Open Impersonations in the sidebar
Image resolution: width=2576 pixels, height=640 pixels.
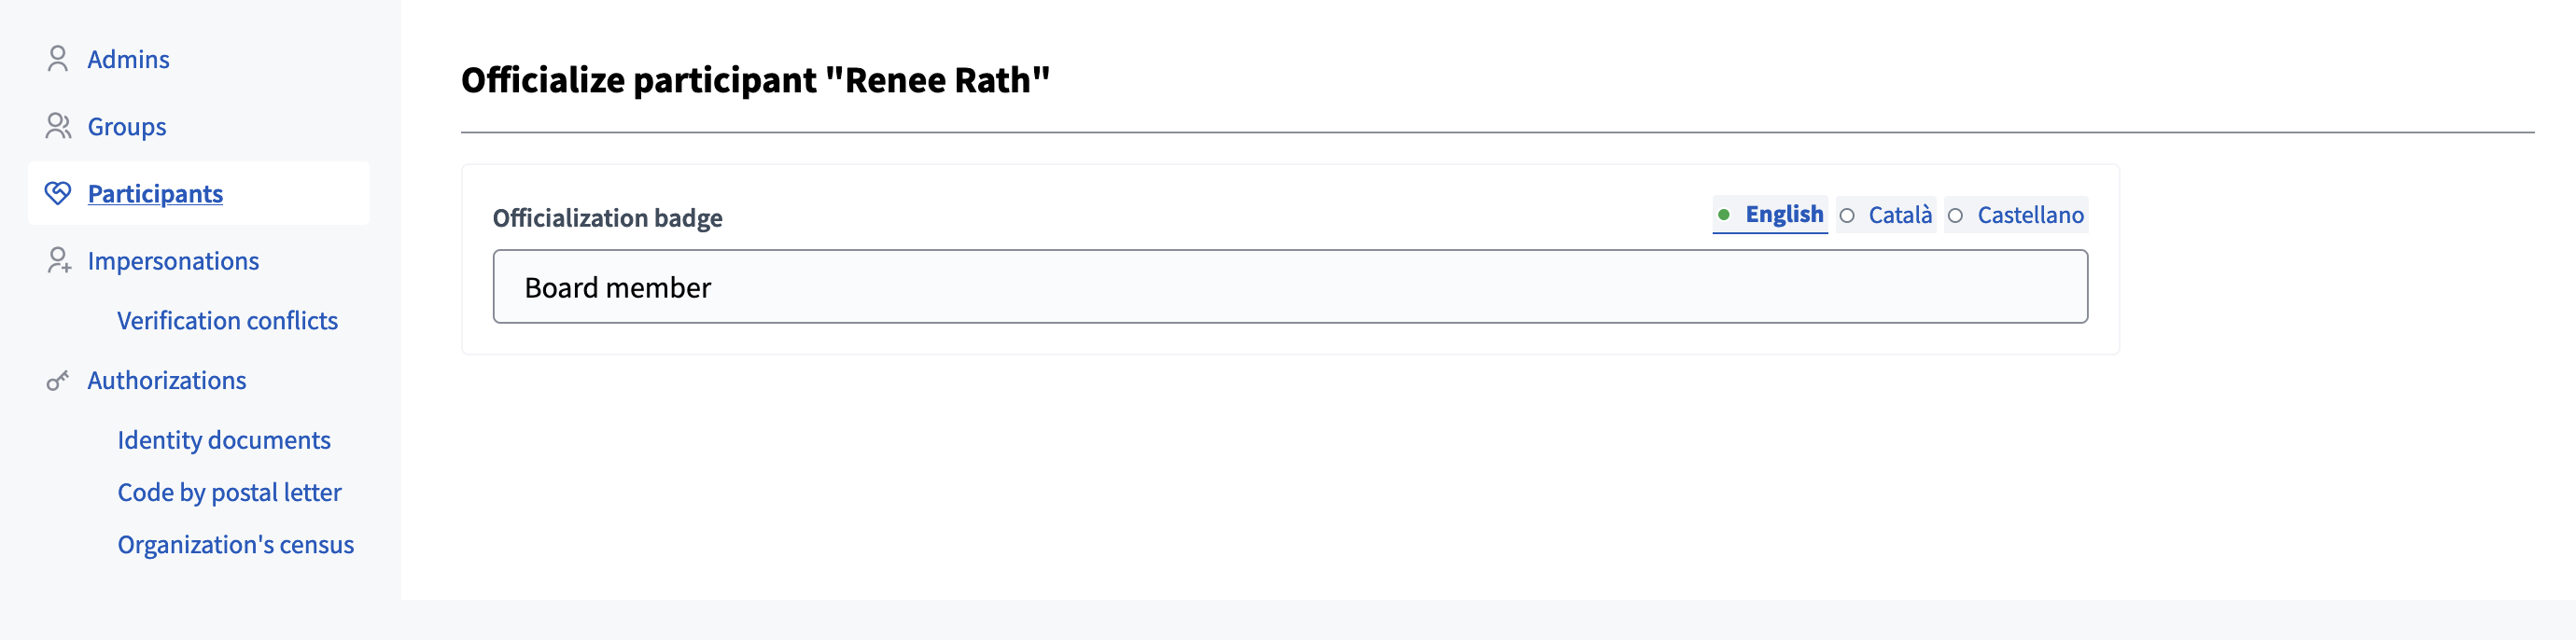pos(173,261)
